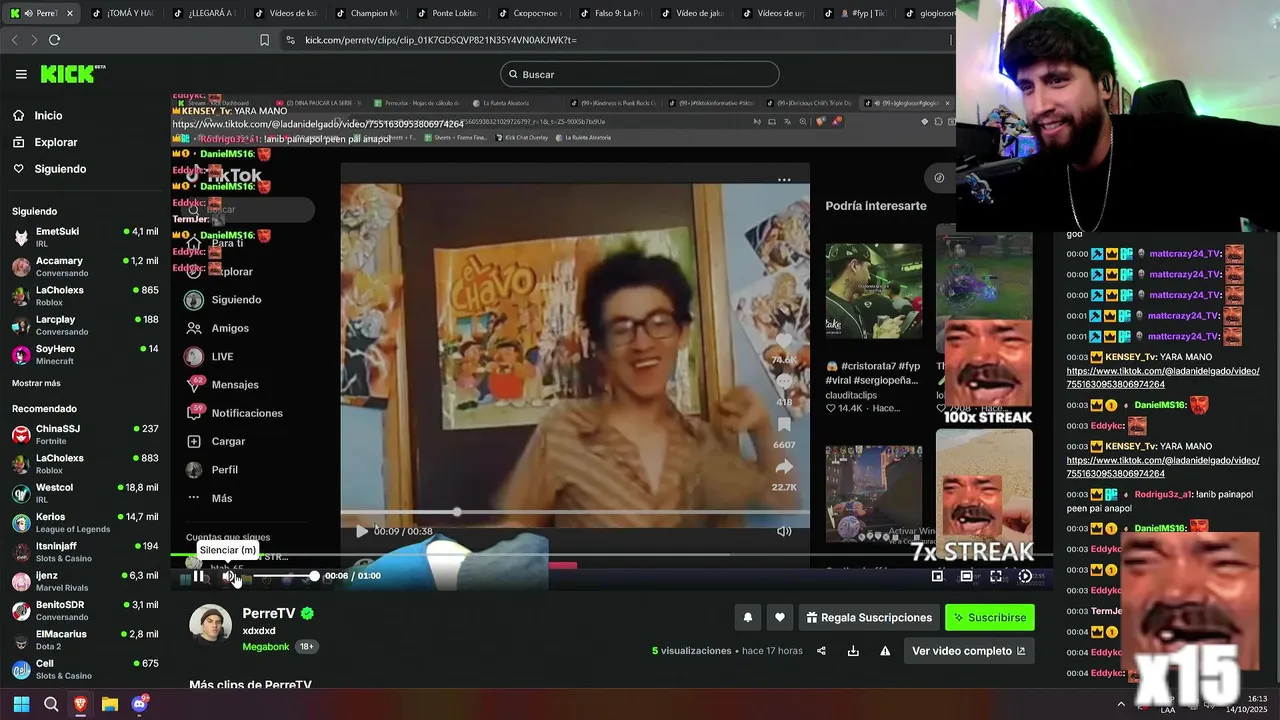Viewport: 1280px width, 720px height.
Task: Switch to the Champion M tab
Action: click(366, 13)
